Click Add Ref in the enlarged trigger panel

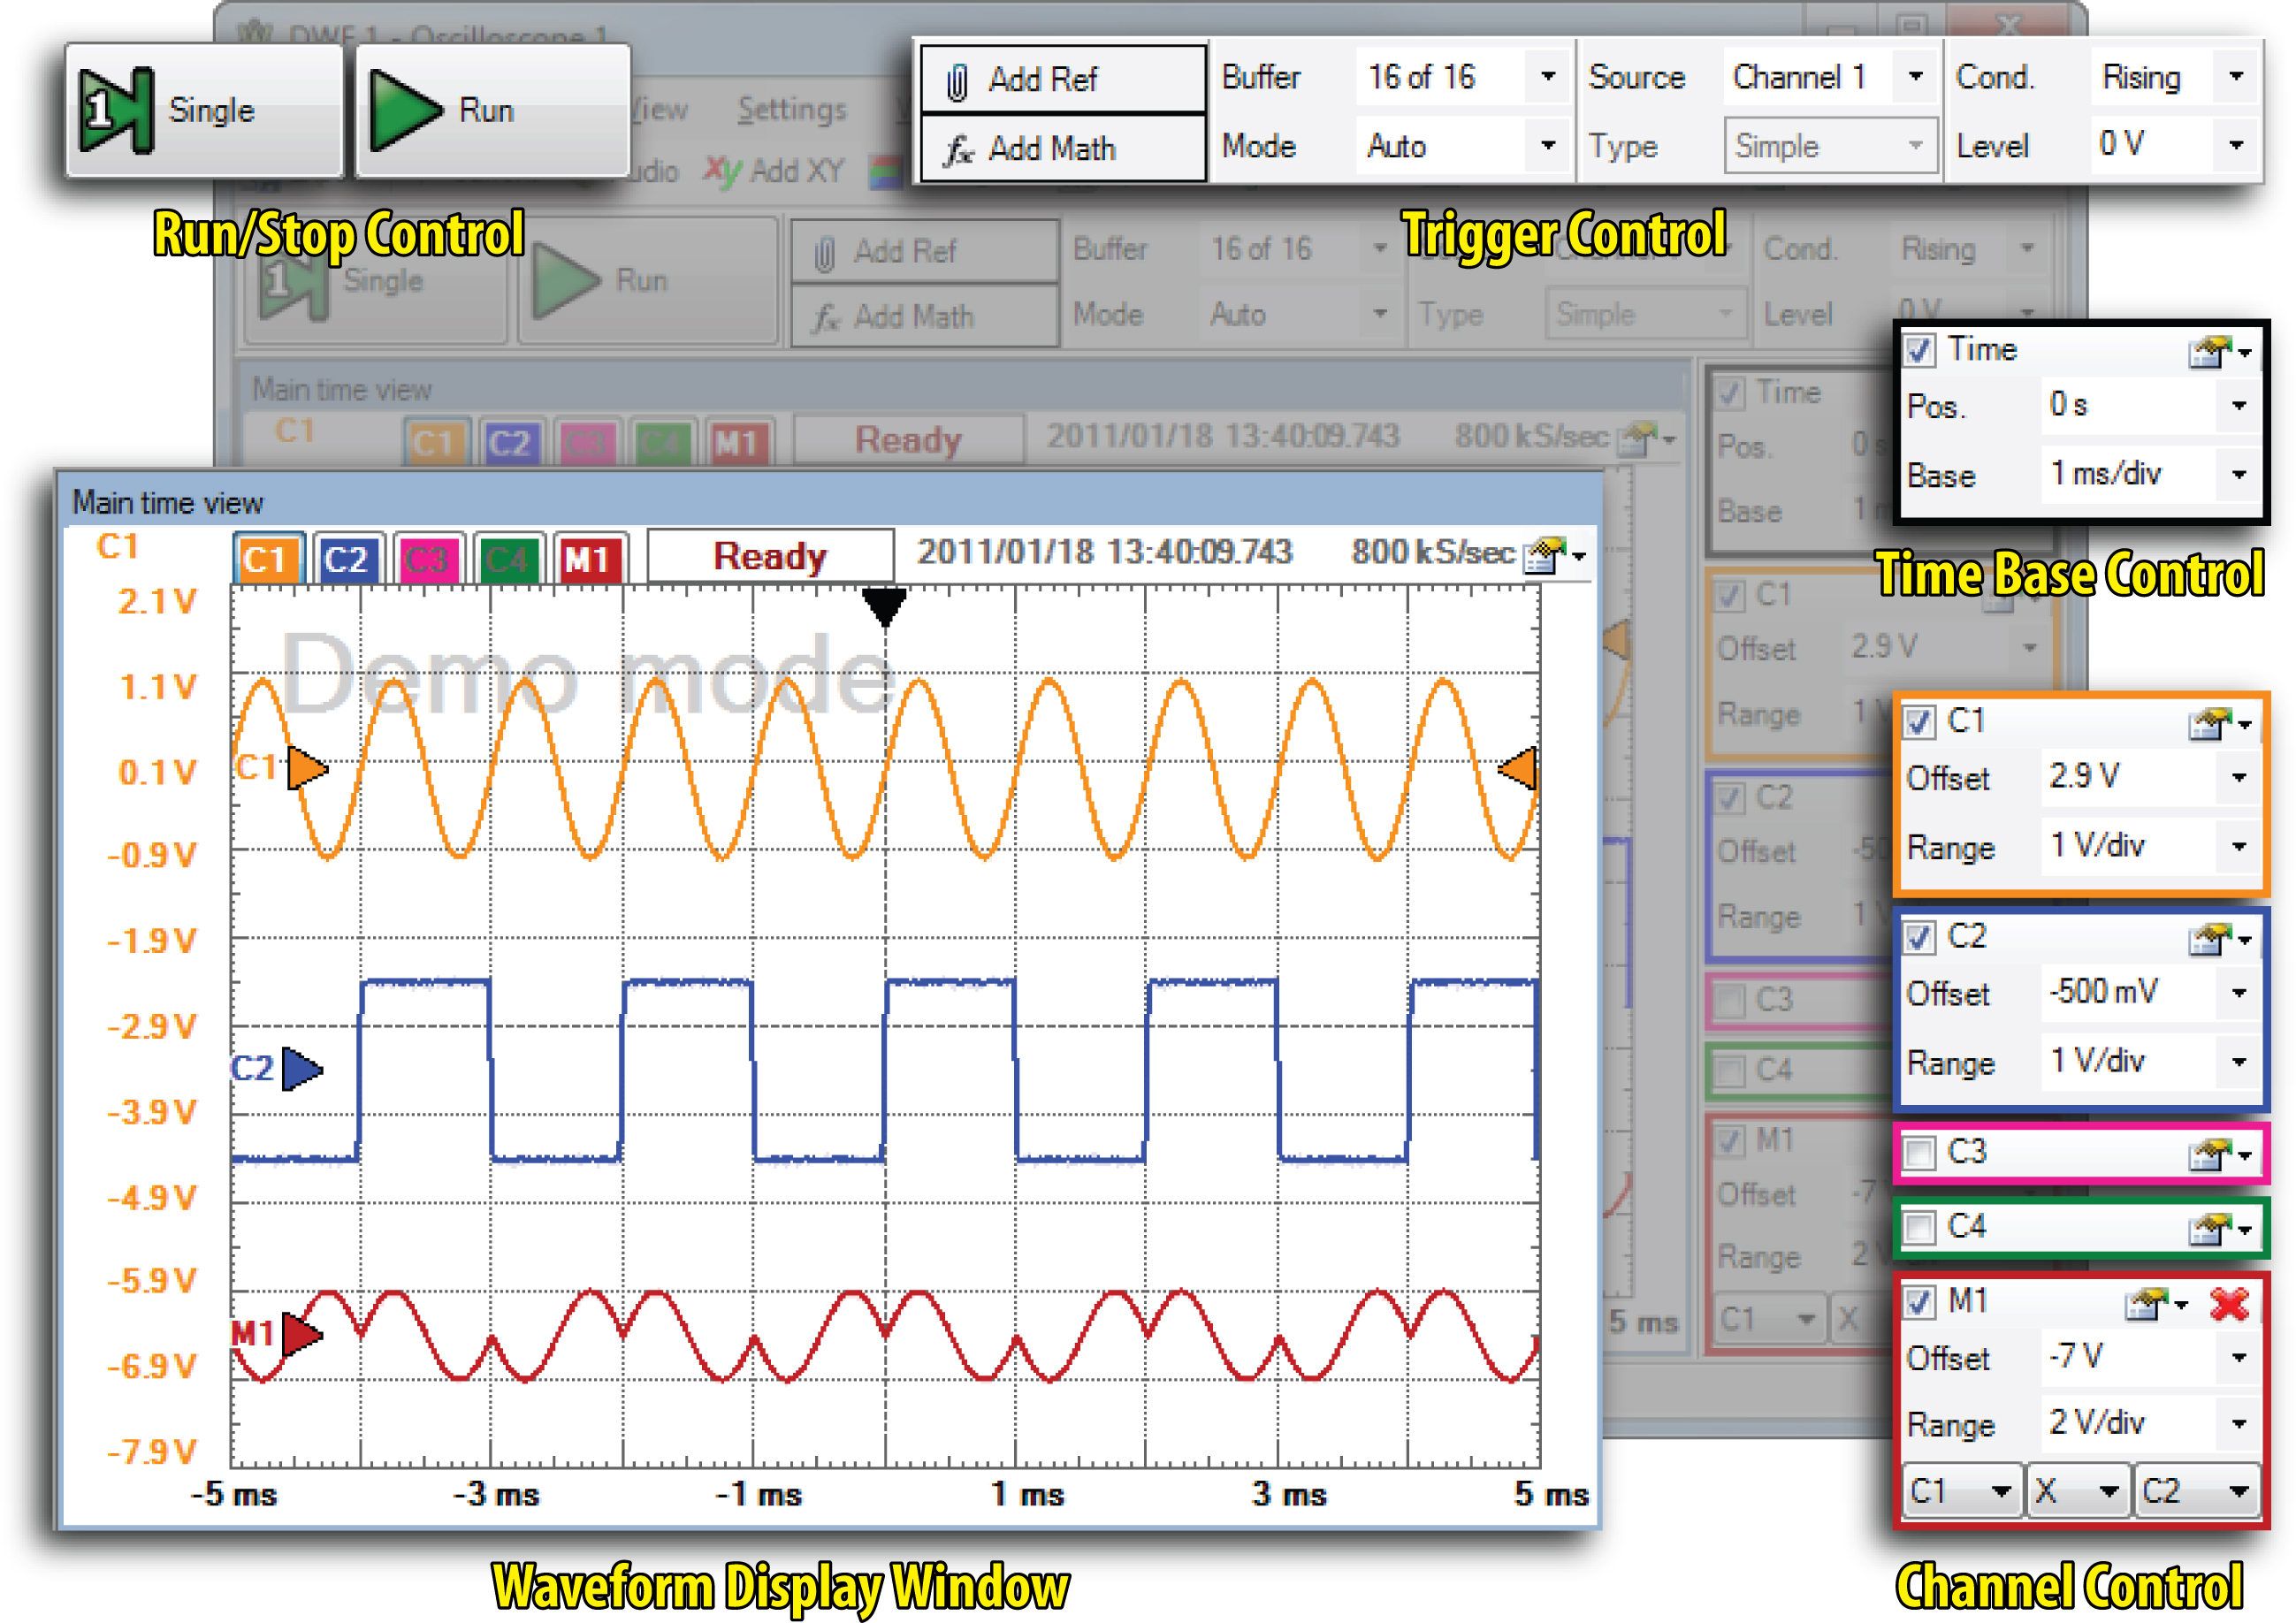click(x=1063, y=79)
